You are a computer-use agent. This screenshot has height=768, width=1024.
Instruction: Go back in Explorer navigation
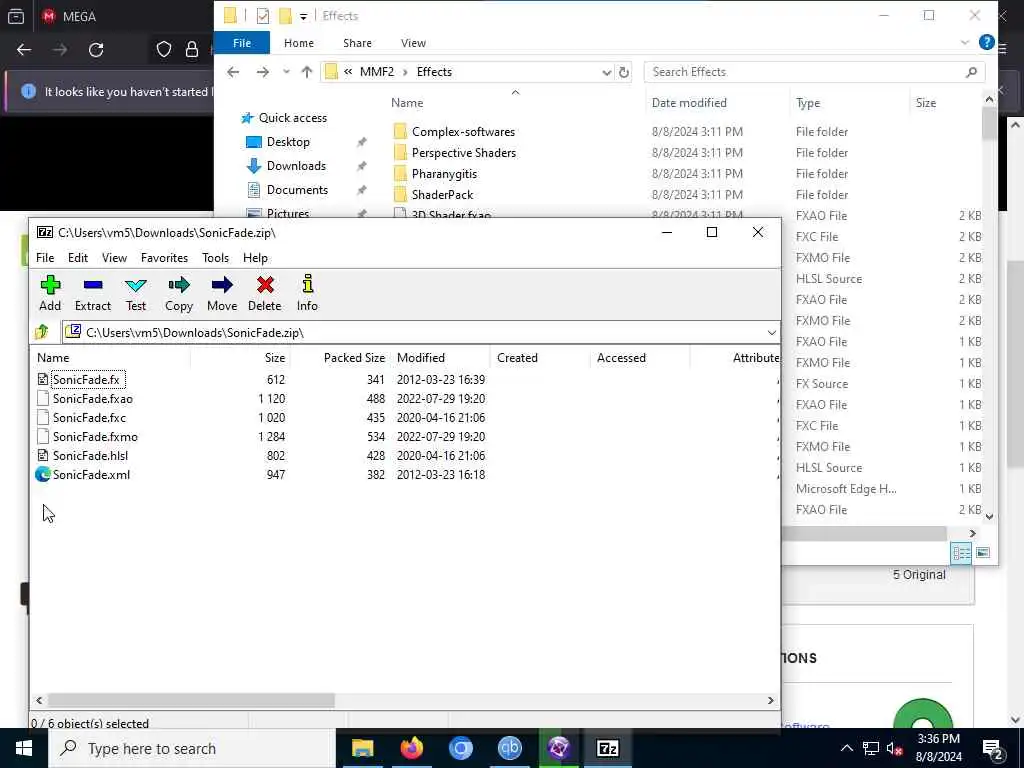pos(233,72)
